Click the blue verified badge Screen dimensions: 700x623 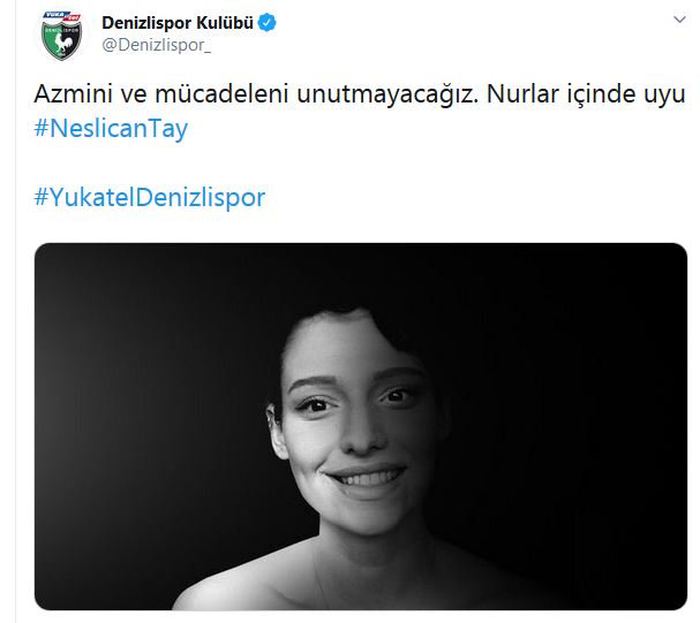(267, 23)
